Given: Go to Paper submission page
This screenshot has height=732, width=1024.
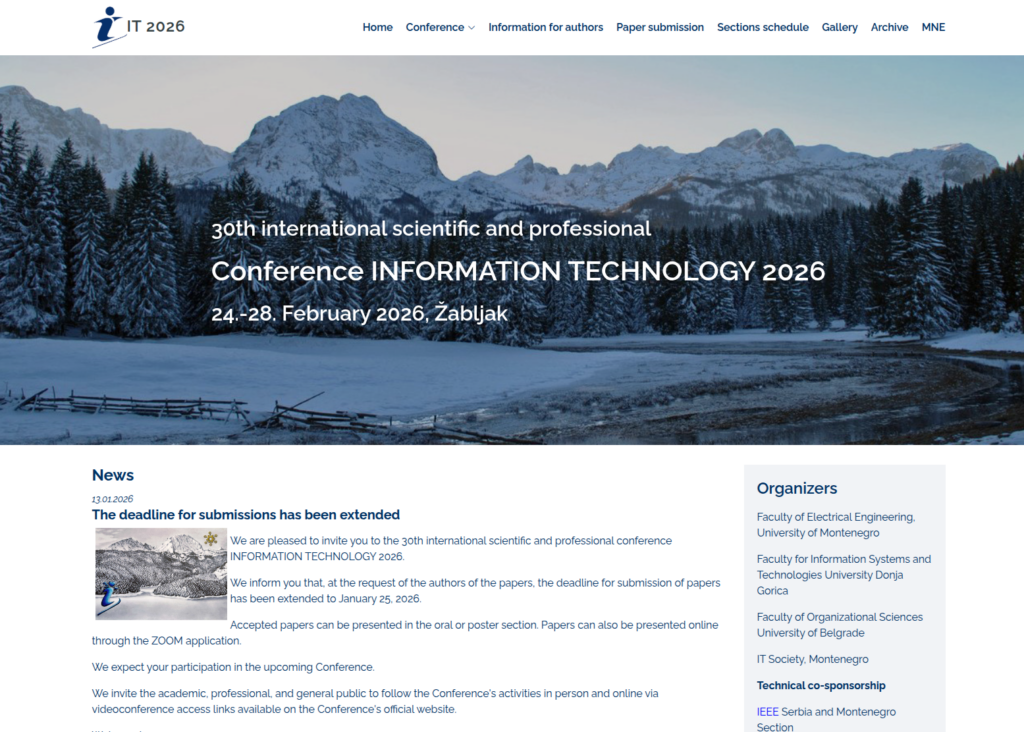Looking at the screenshot, I should coord(659,27).
